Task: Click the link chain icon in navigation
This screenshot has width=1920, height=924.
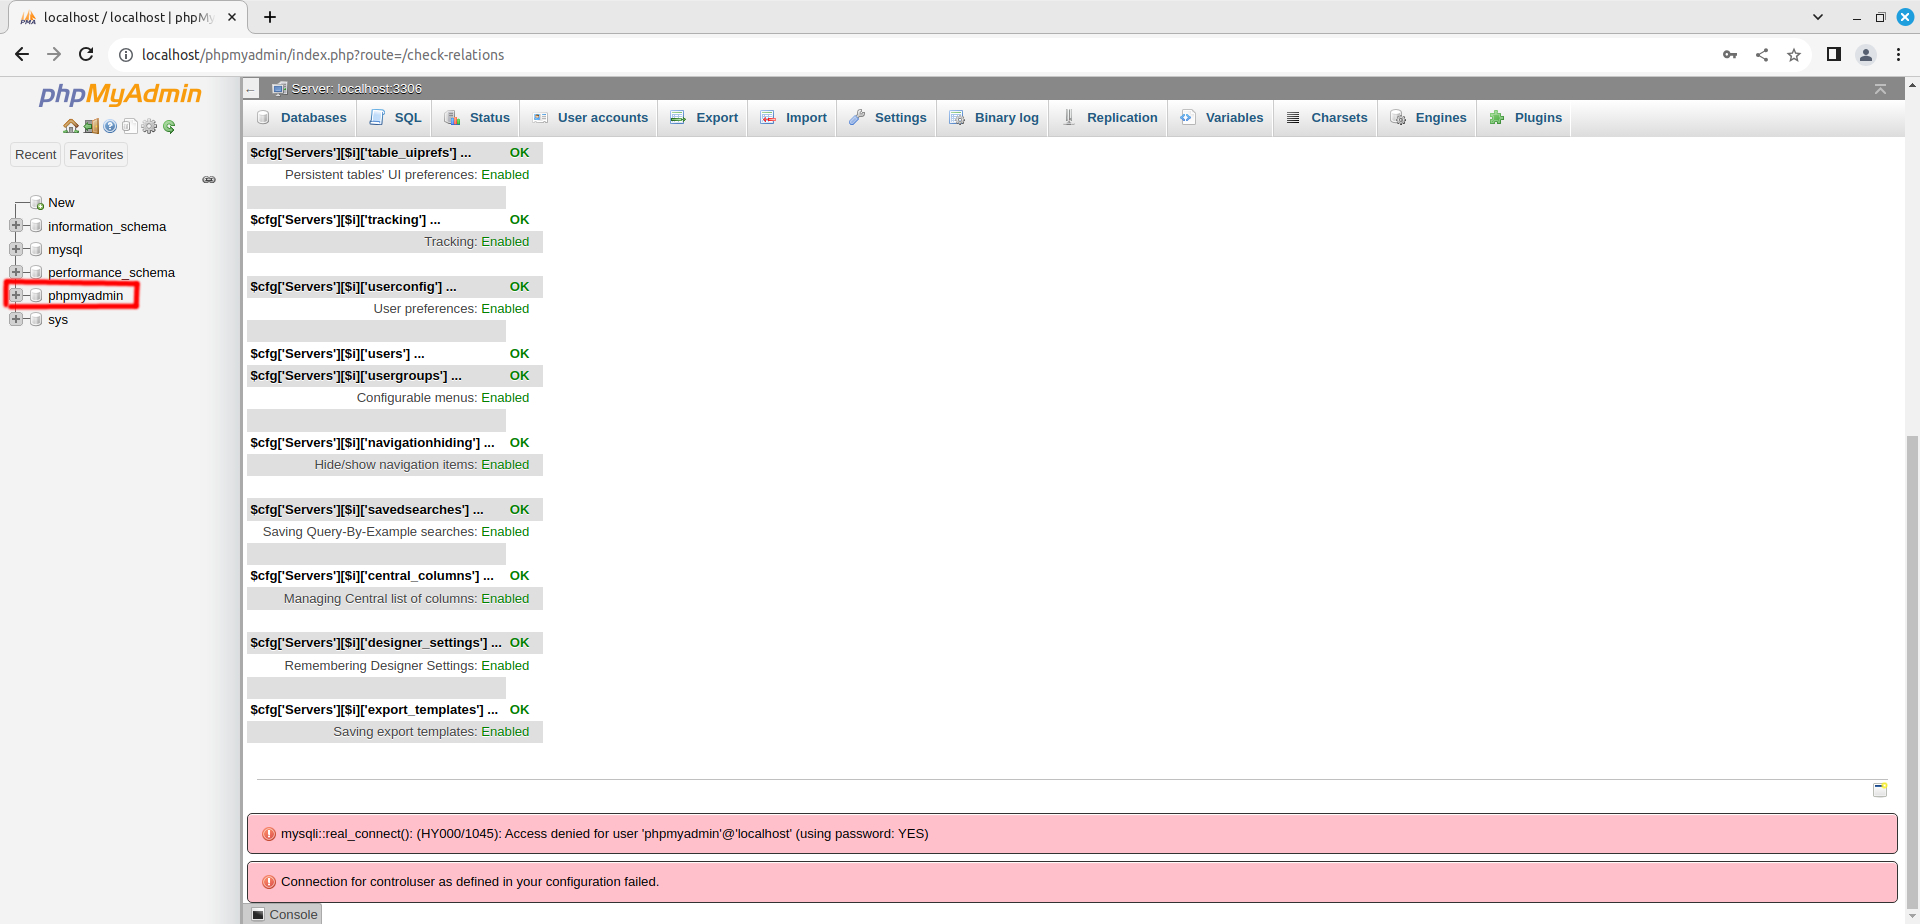Action: (x=209, y=180)
